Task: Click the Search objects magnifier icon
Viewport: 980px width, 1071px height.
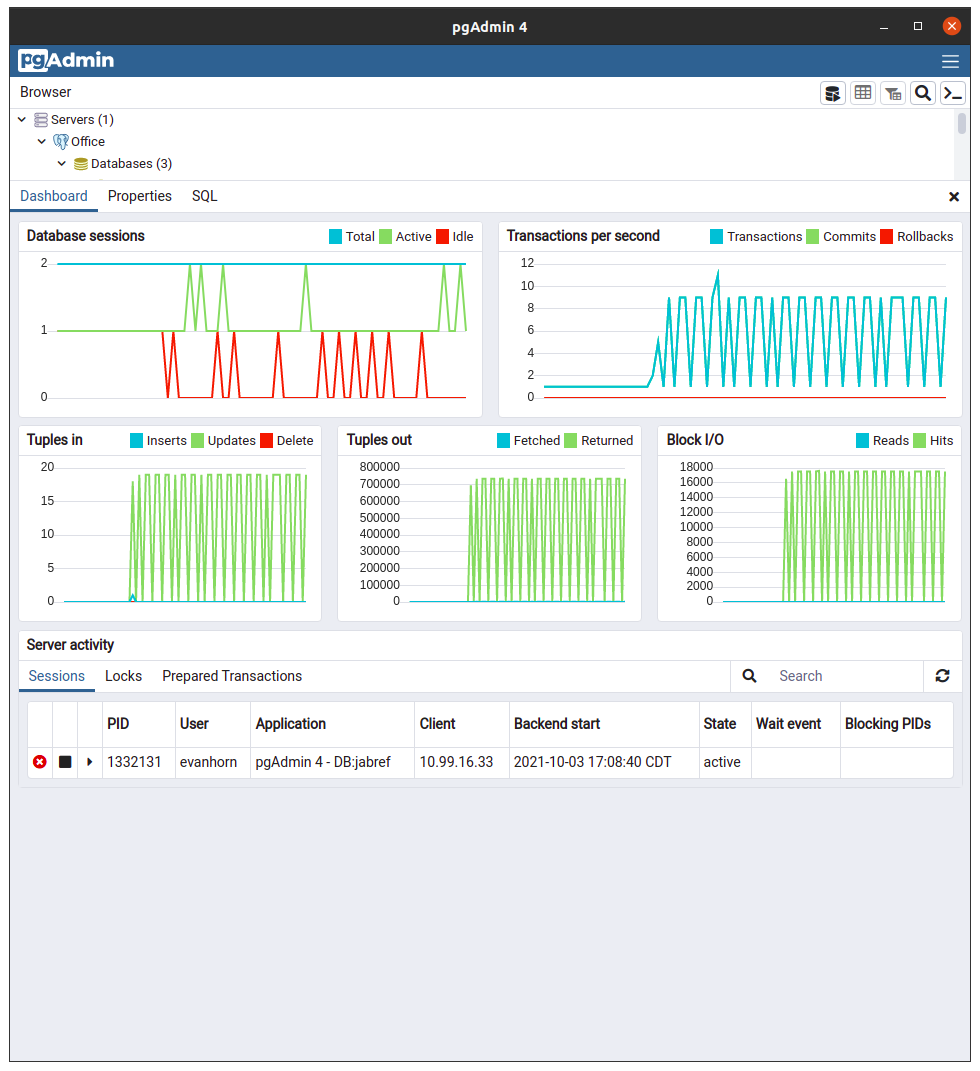Action: tap(923, 92)
